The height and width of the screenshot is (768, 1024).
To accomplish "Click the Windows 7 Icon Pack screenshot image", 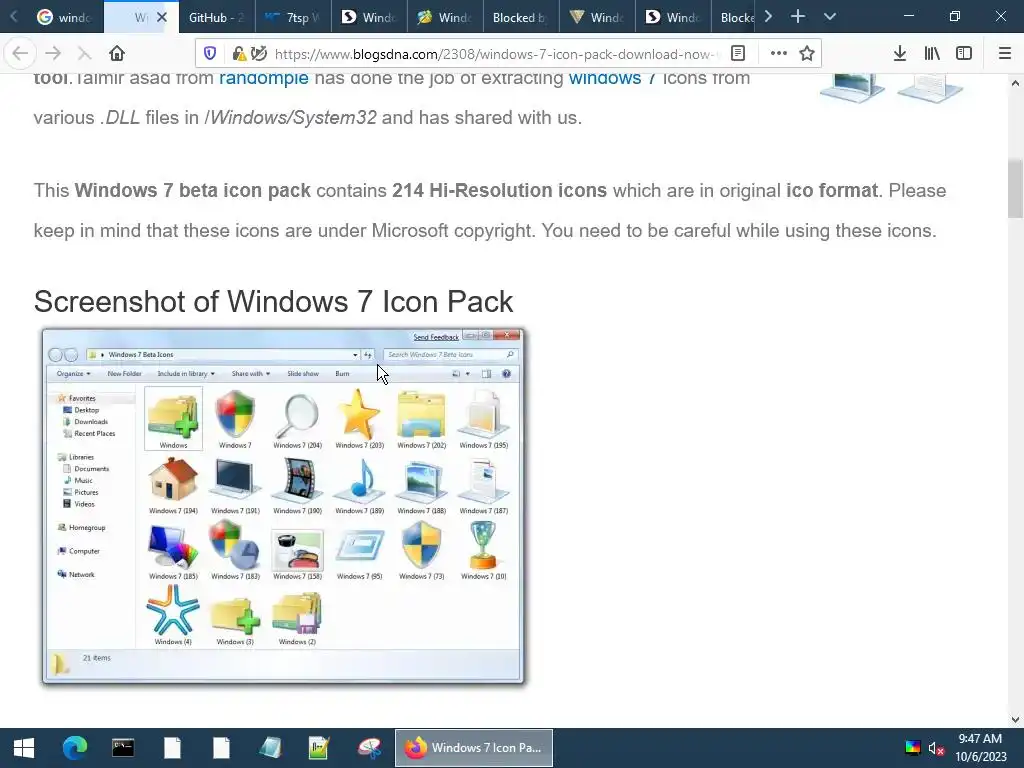I will coord(283,506).
